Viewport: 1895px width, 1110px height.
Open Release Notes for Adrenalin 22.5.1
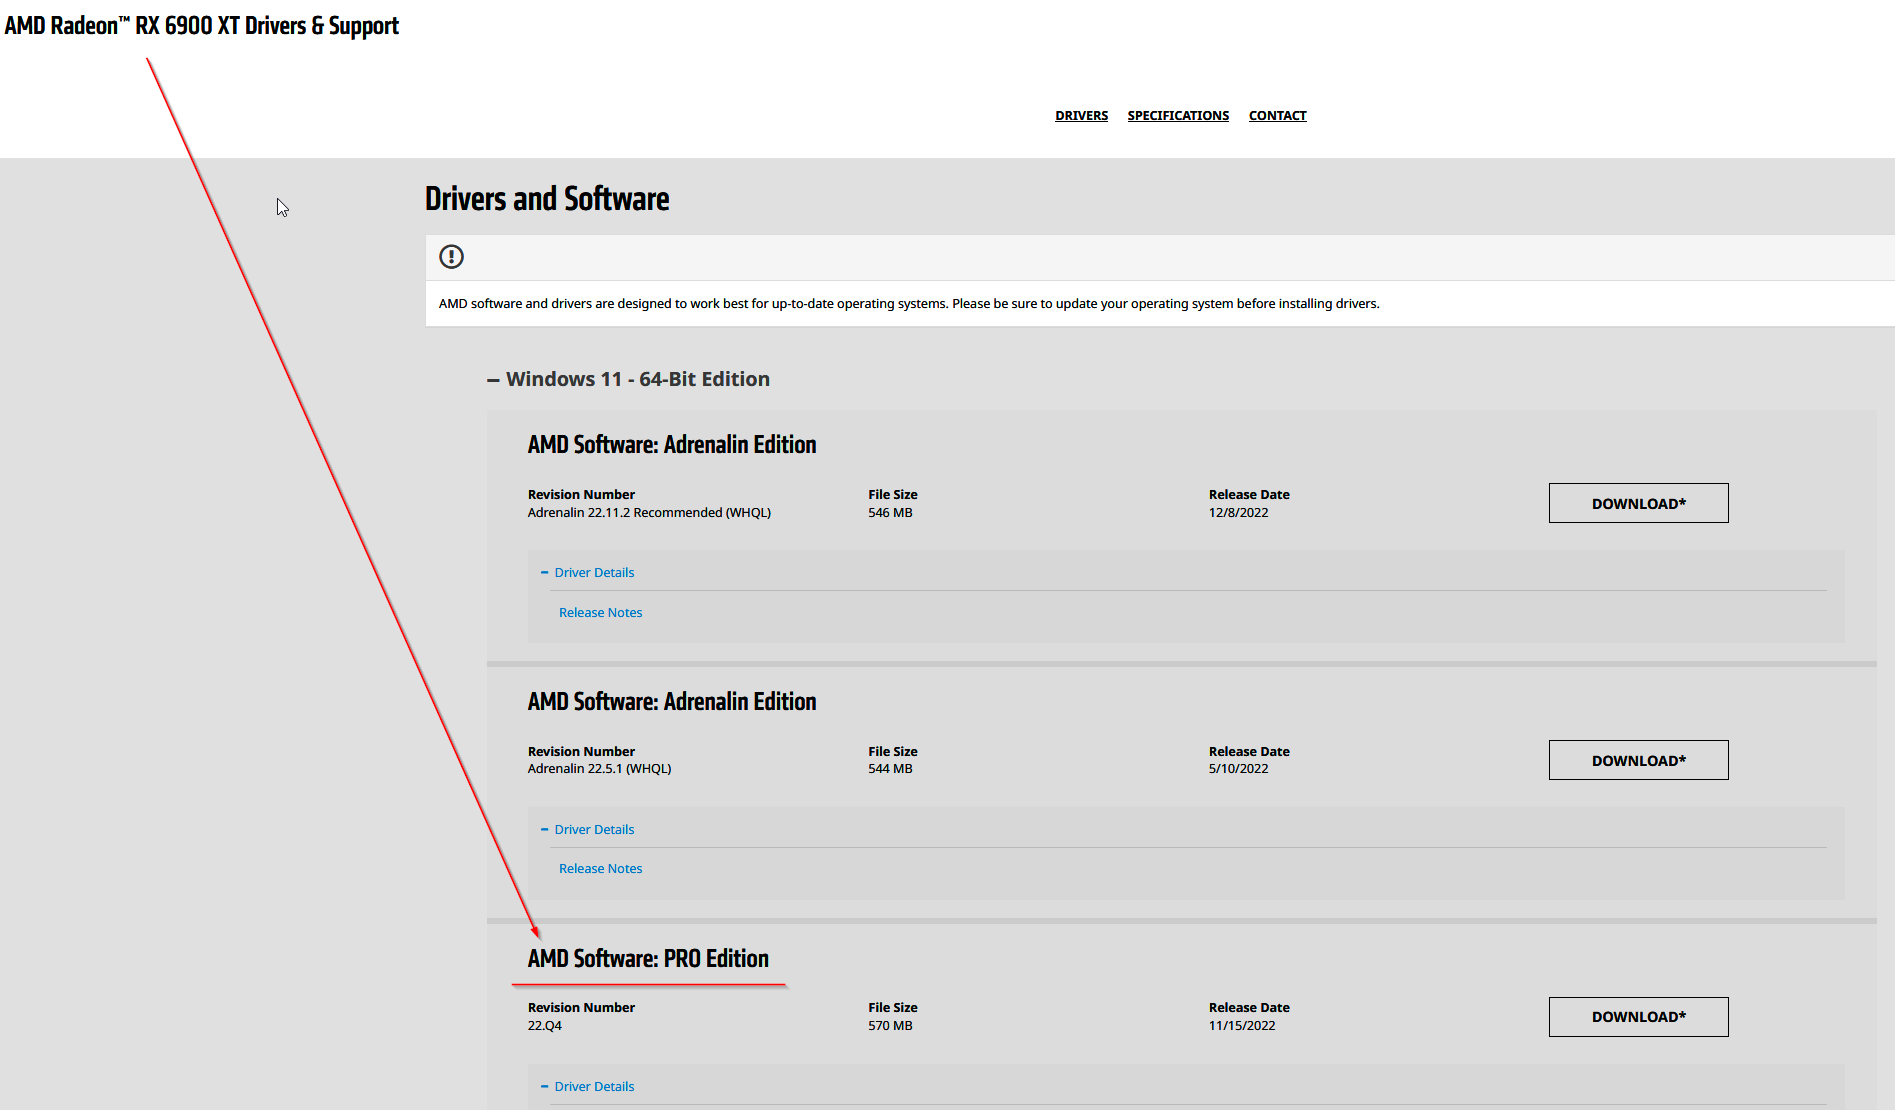click(x=600, y=869)
